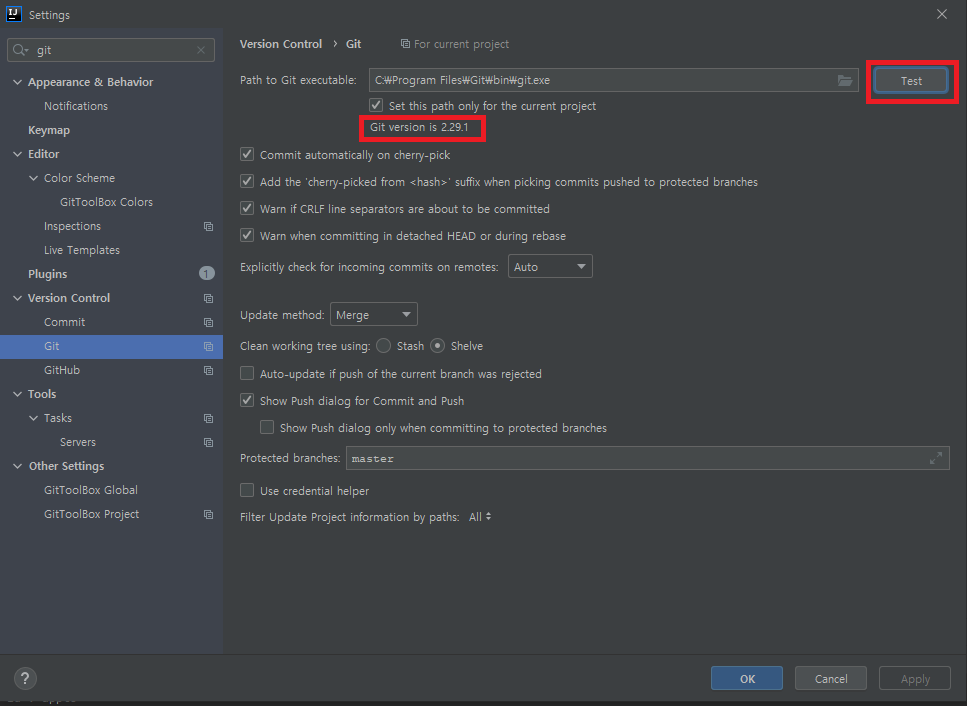The image size is (967, 706).
Task: Confirm settings with the OK button
Action: (x=747, y=678)
